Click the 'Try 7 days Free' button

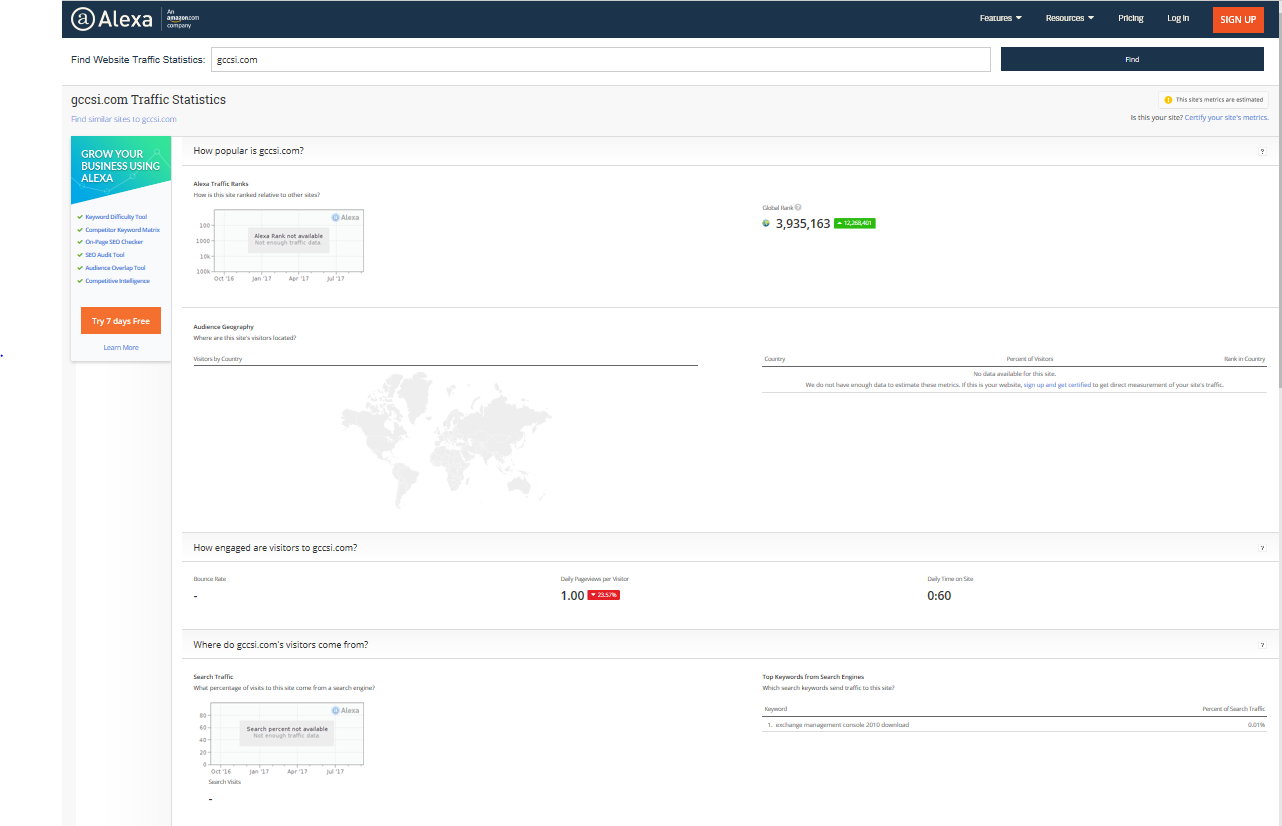tap(121, 321)
